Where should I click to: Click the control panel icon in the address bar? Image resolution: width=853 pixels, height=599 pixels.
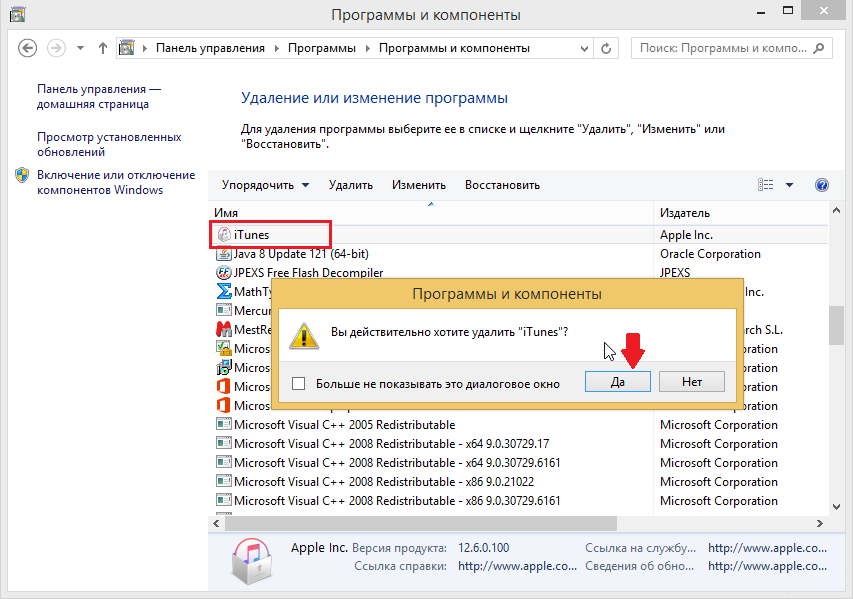[x=127, y=48]
